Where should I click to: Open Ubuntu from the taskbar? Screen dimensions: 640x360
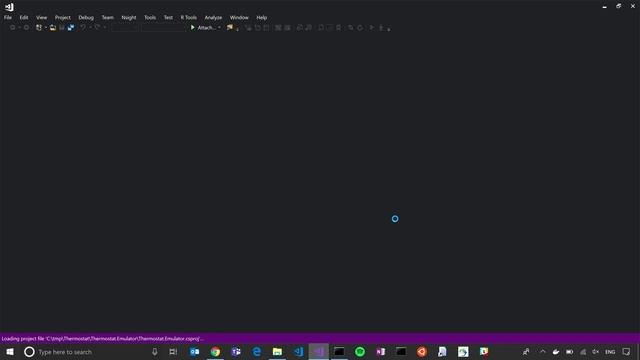click(x=422, y=352)
